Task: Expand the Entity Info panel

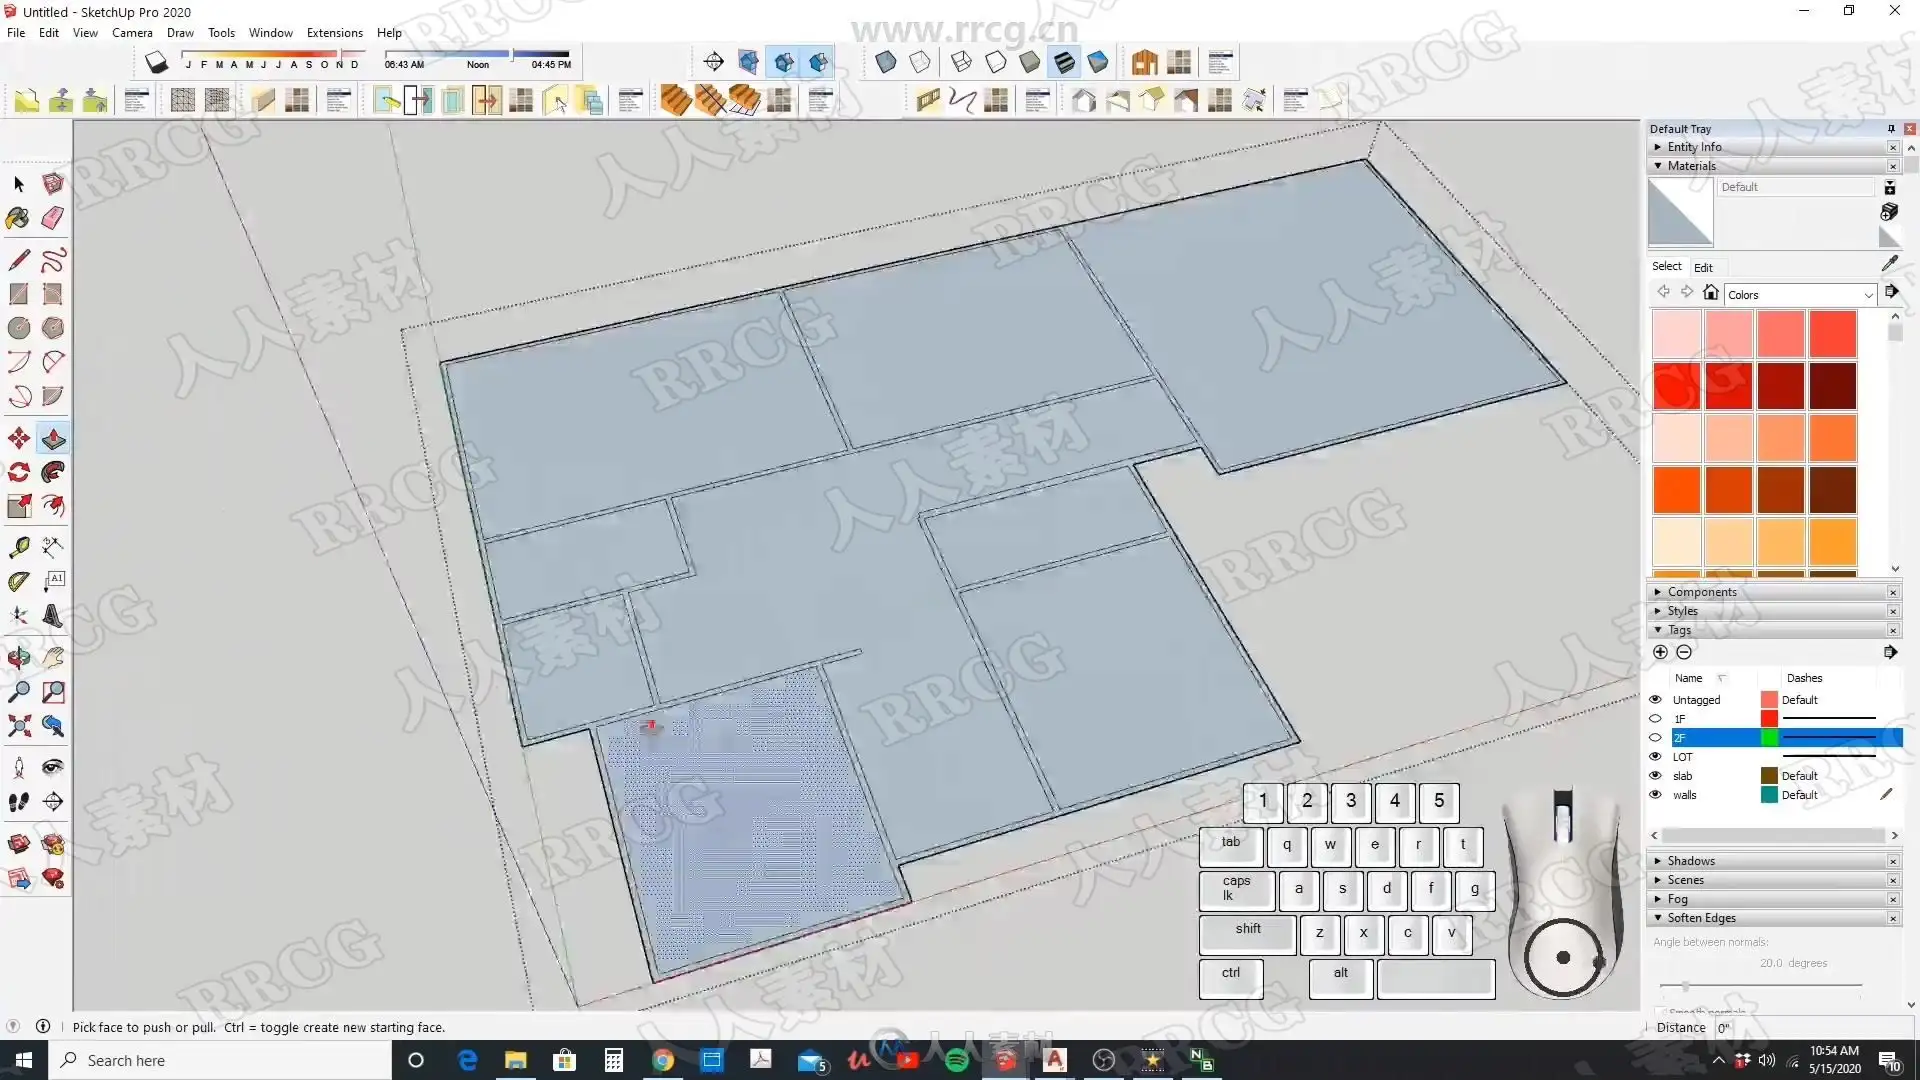Action: 1694,147
